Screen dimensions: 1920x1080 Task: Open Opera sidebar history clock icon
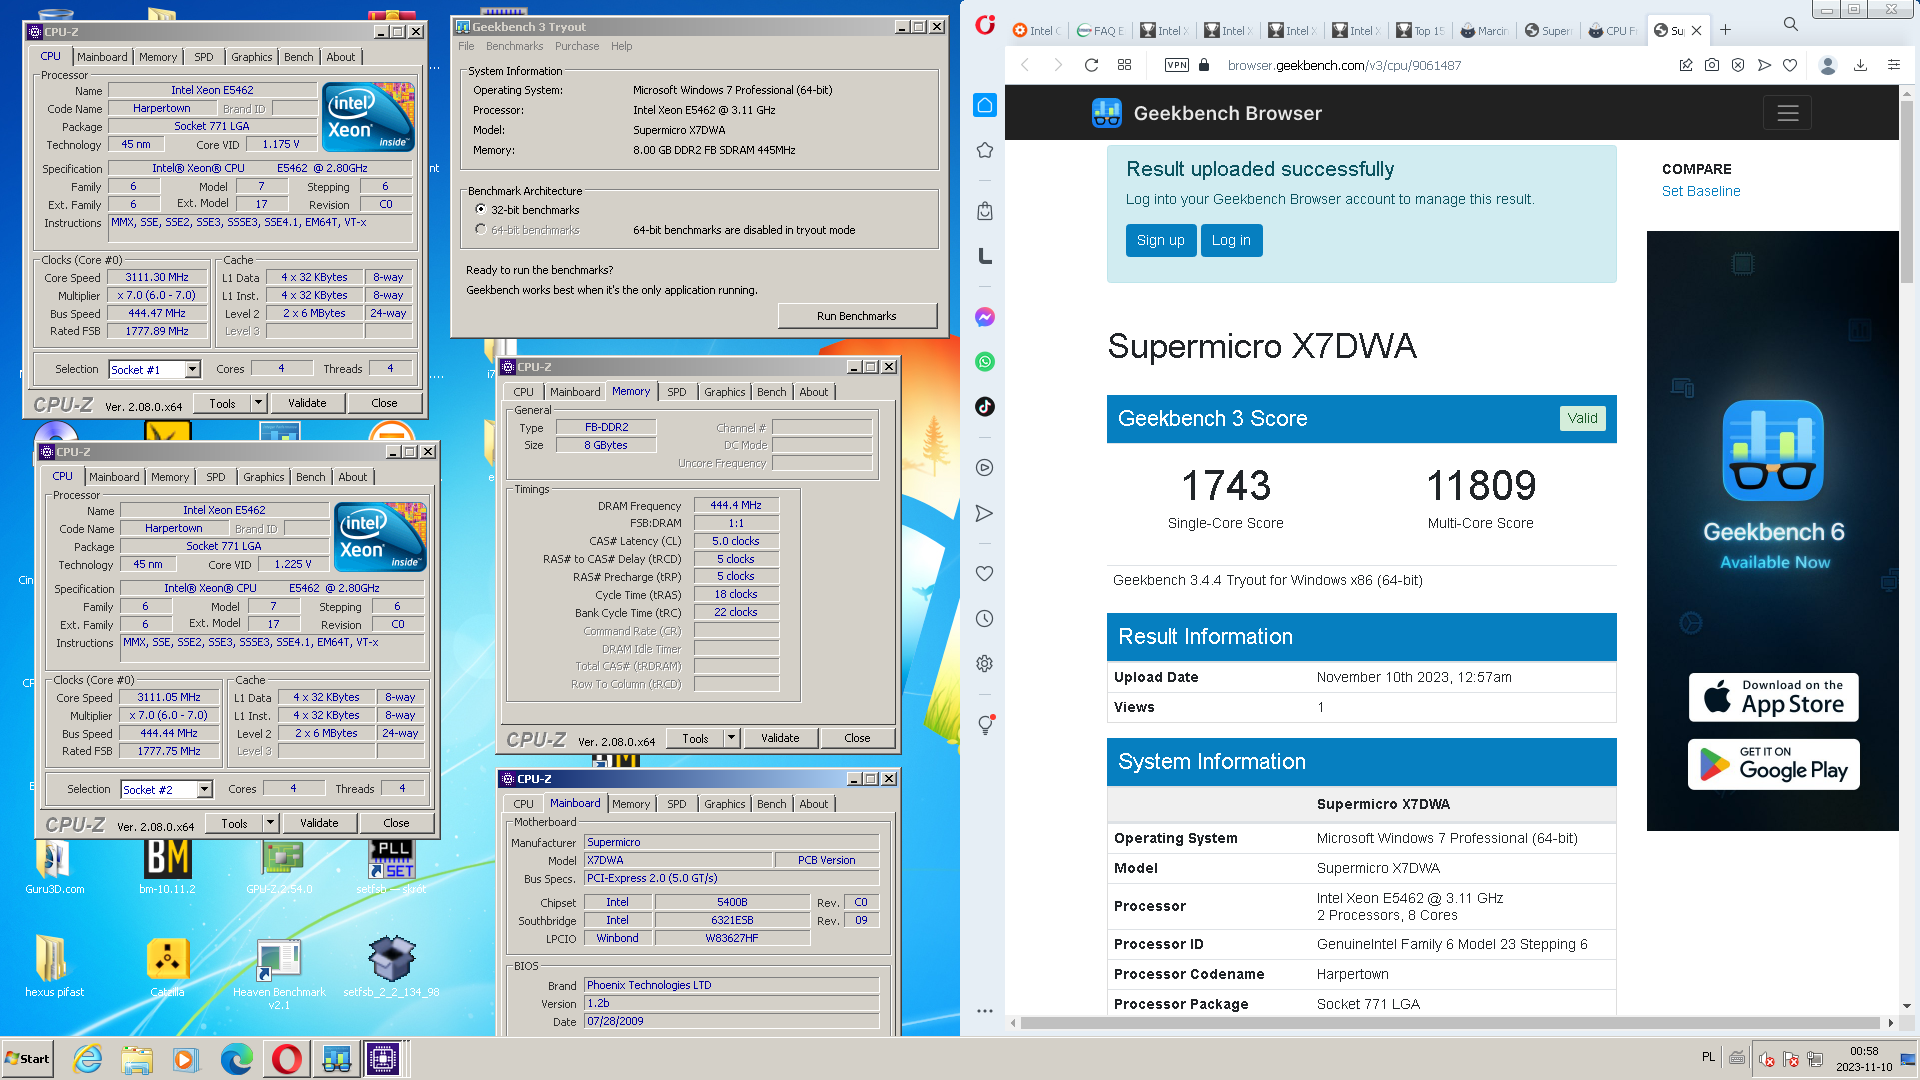click(x=985, y=619)
